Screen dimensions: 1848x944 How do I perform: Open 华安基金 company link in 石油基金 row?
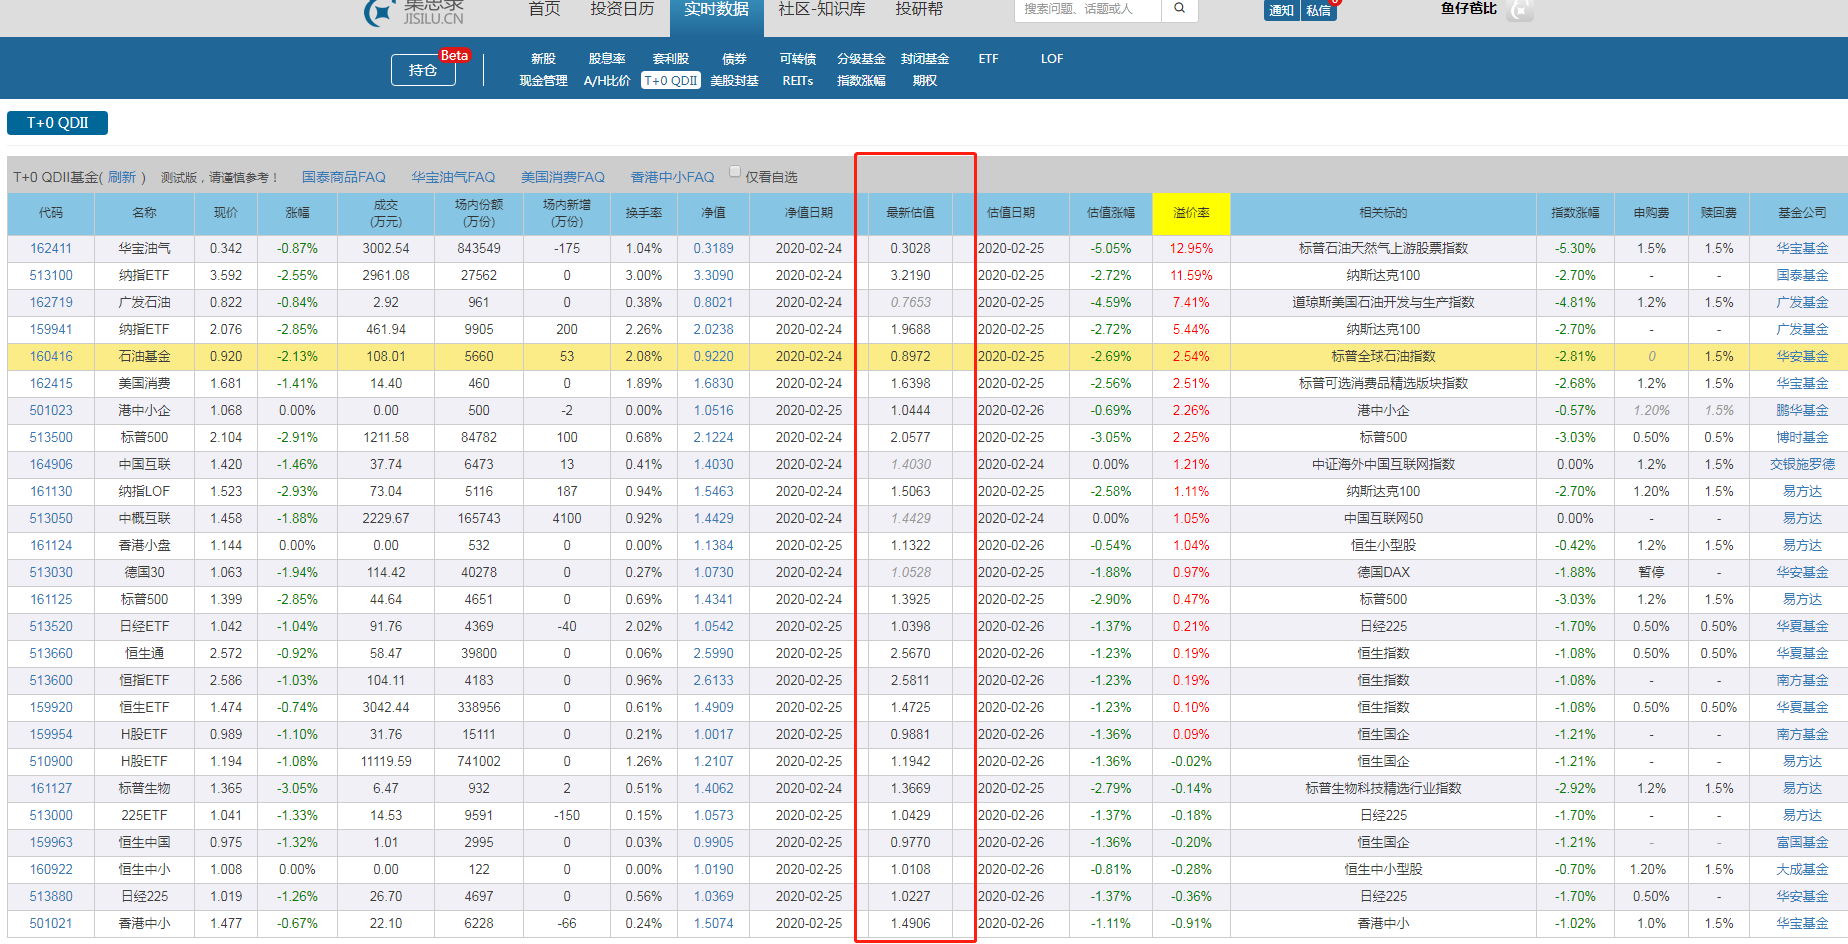click(x=1801, y=356)
